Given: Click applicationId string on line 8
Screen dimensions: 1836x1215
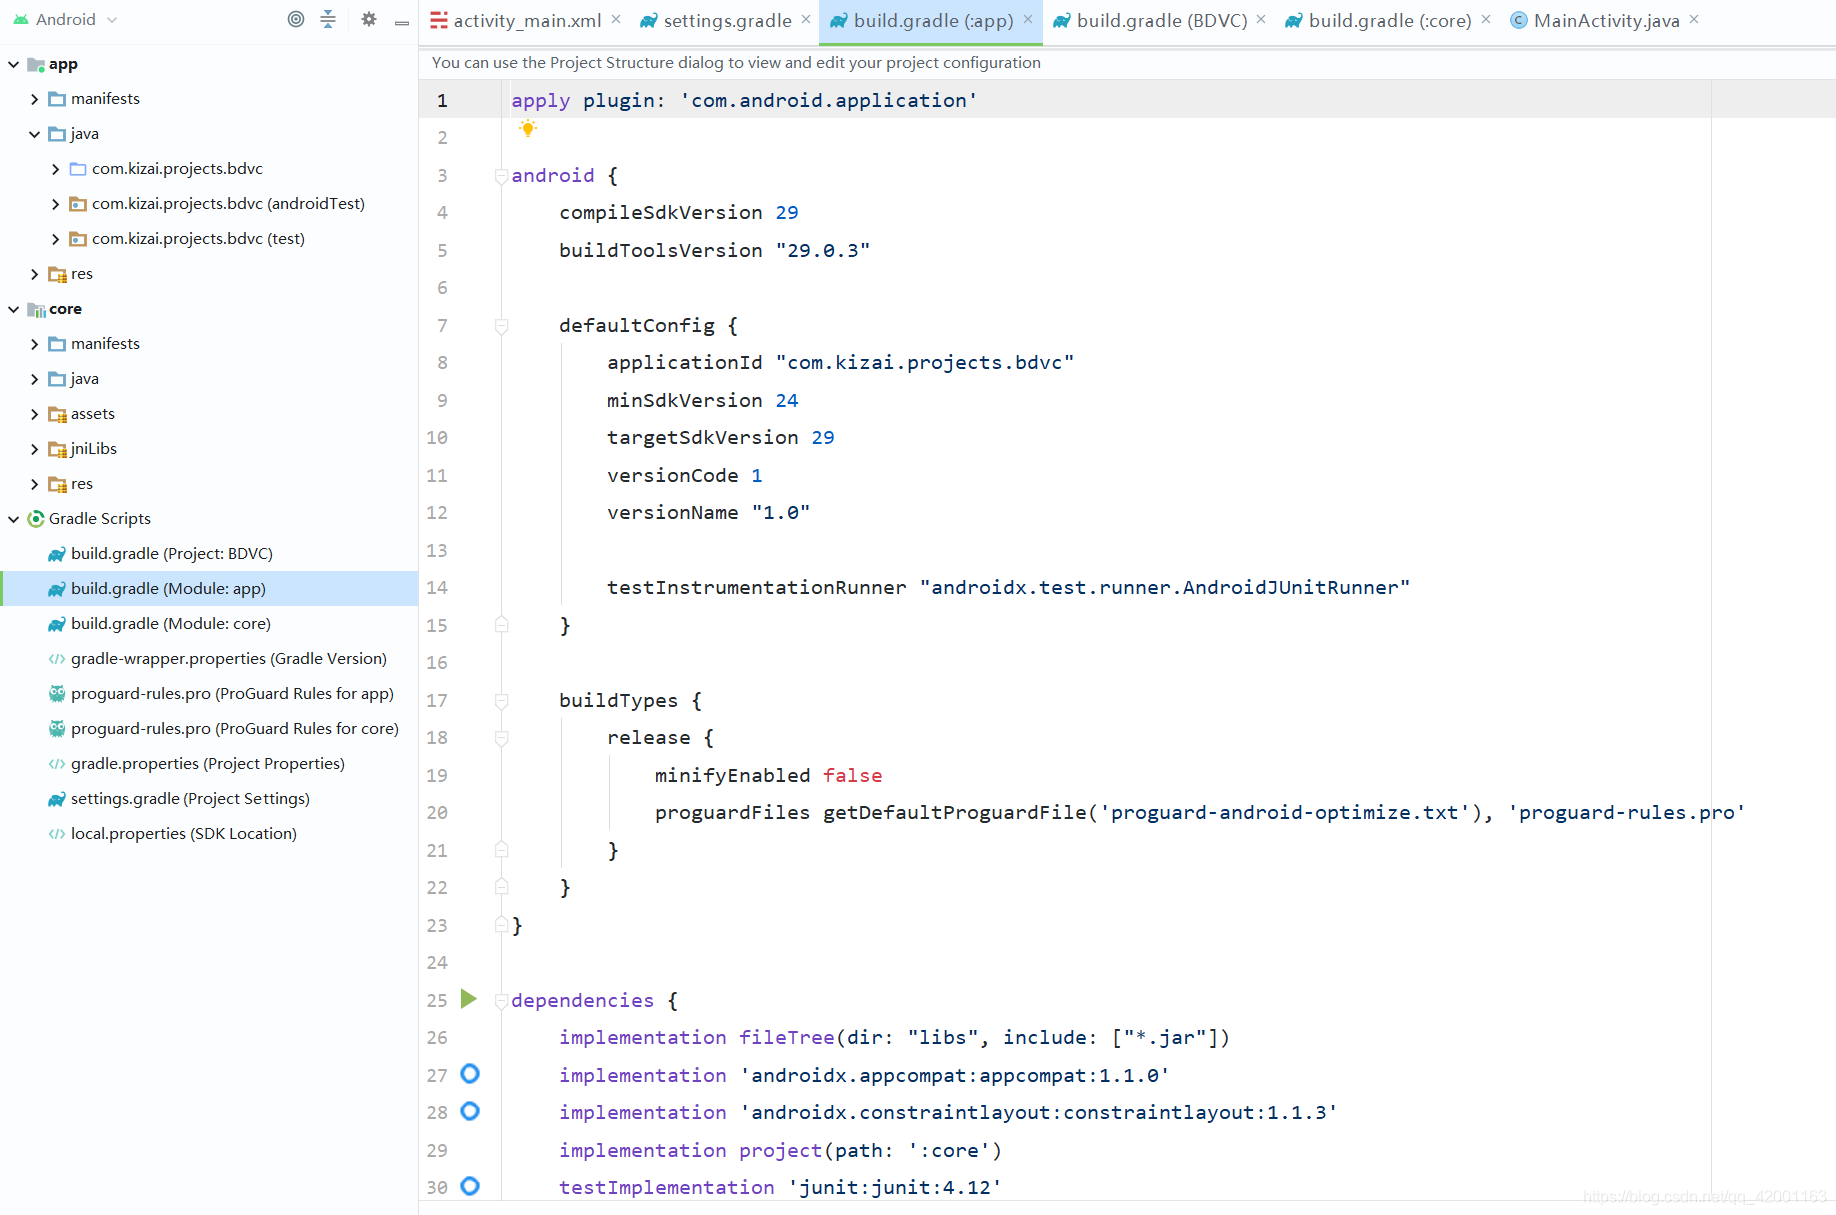Looking at the screenshot, I should 925,363.
